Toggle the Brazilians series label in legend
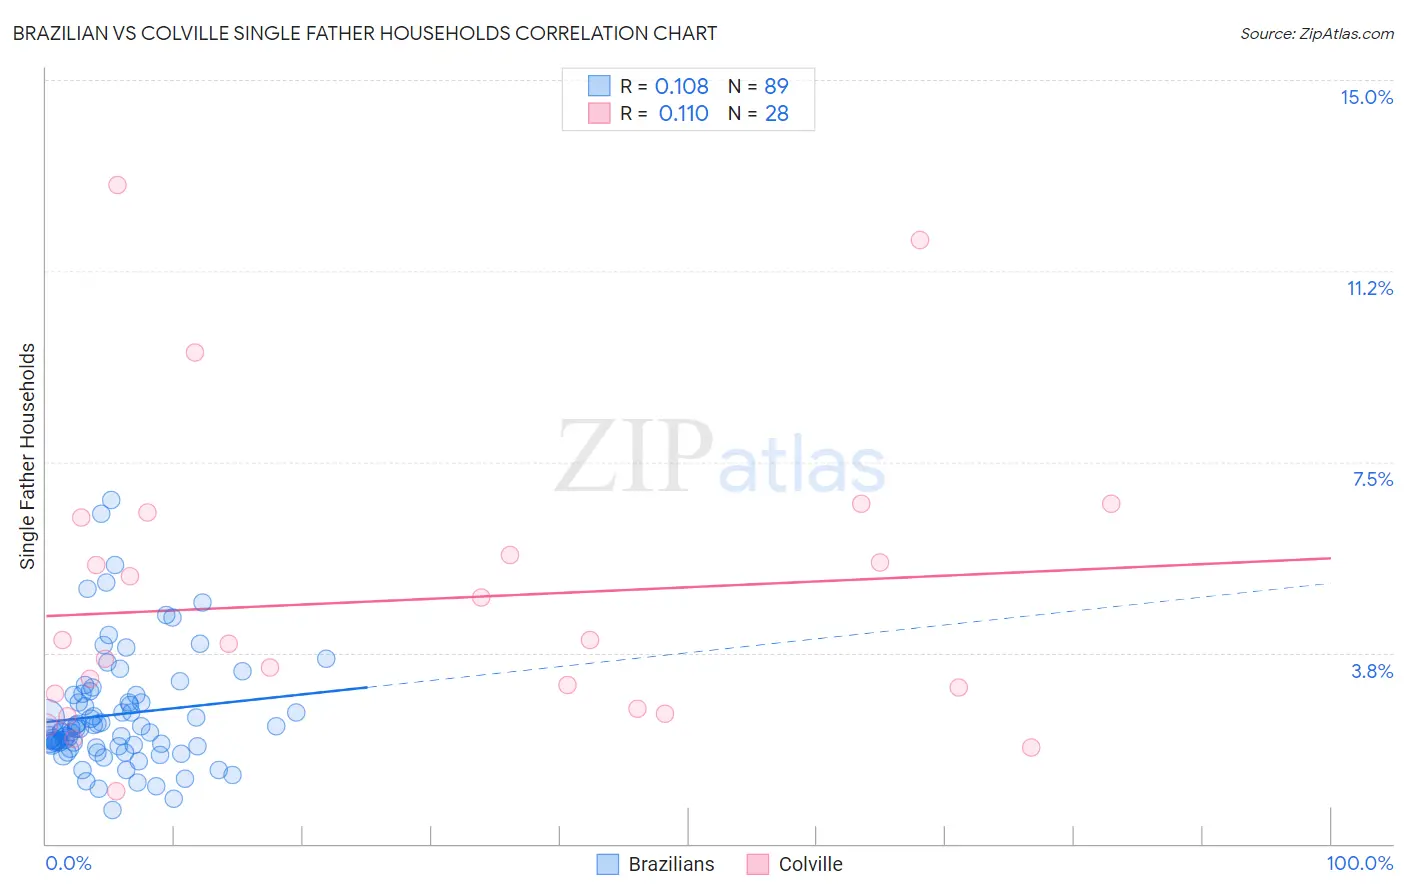Viewport: 1406px width, 892px height. click(x=671, y=864)
